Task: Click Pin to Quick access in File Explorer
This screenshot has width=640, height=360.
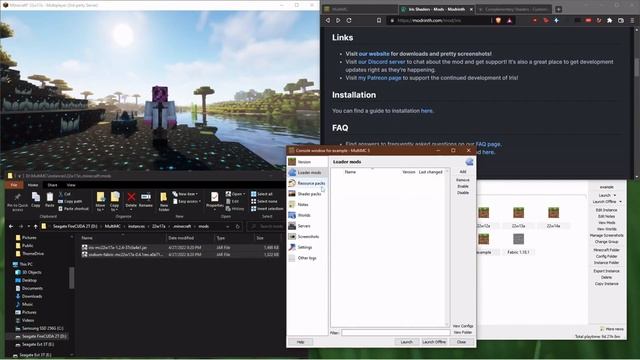Action: coord(17,202)
